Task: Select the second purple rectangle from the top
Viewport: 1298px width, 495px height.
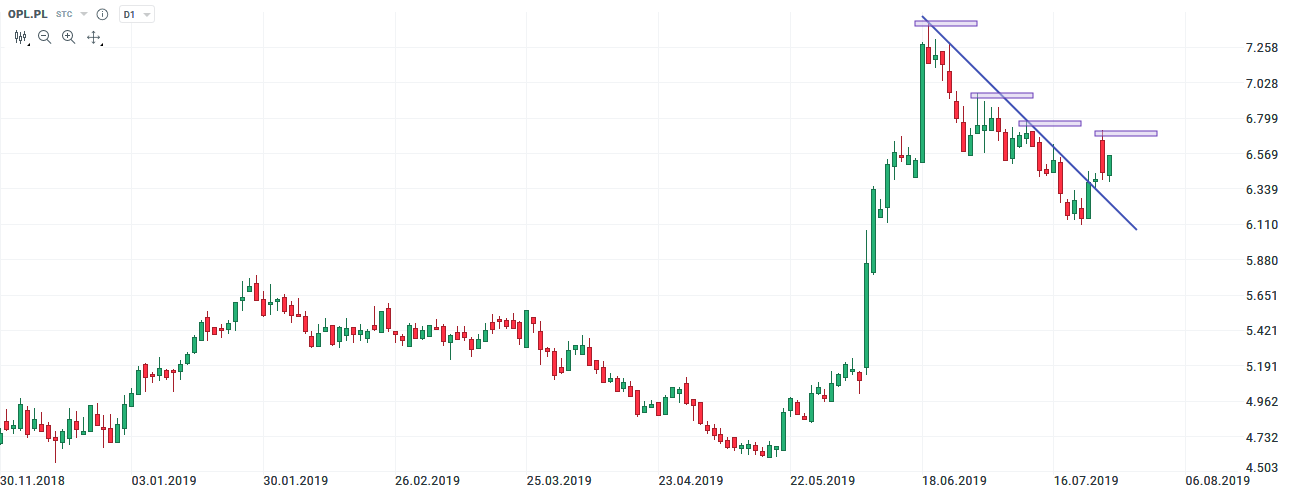Action: coord(1002,95)
